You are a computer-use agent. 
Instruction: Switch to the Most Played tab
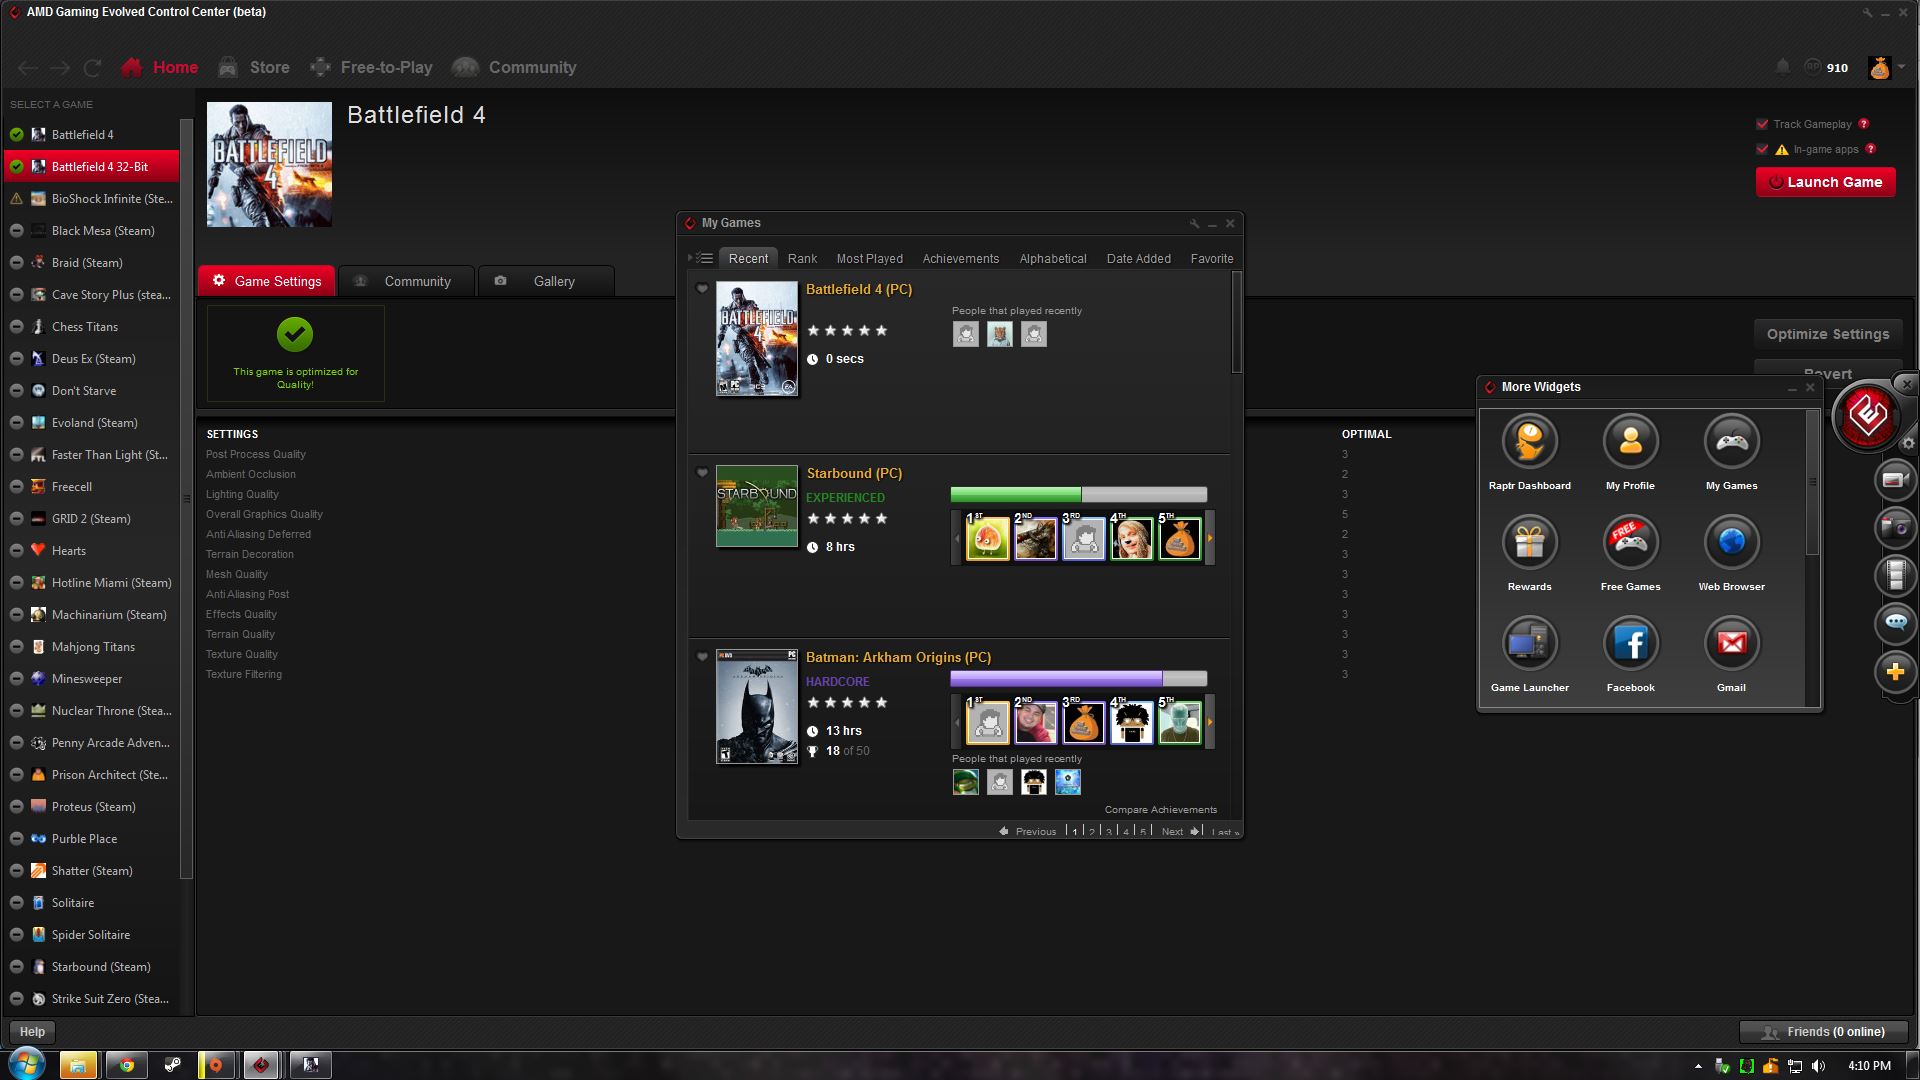click(x=869, y=258)
